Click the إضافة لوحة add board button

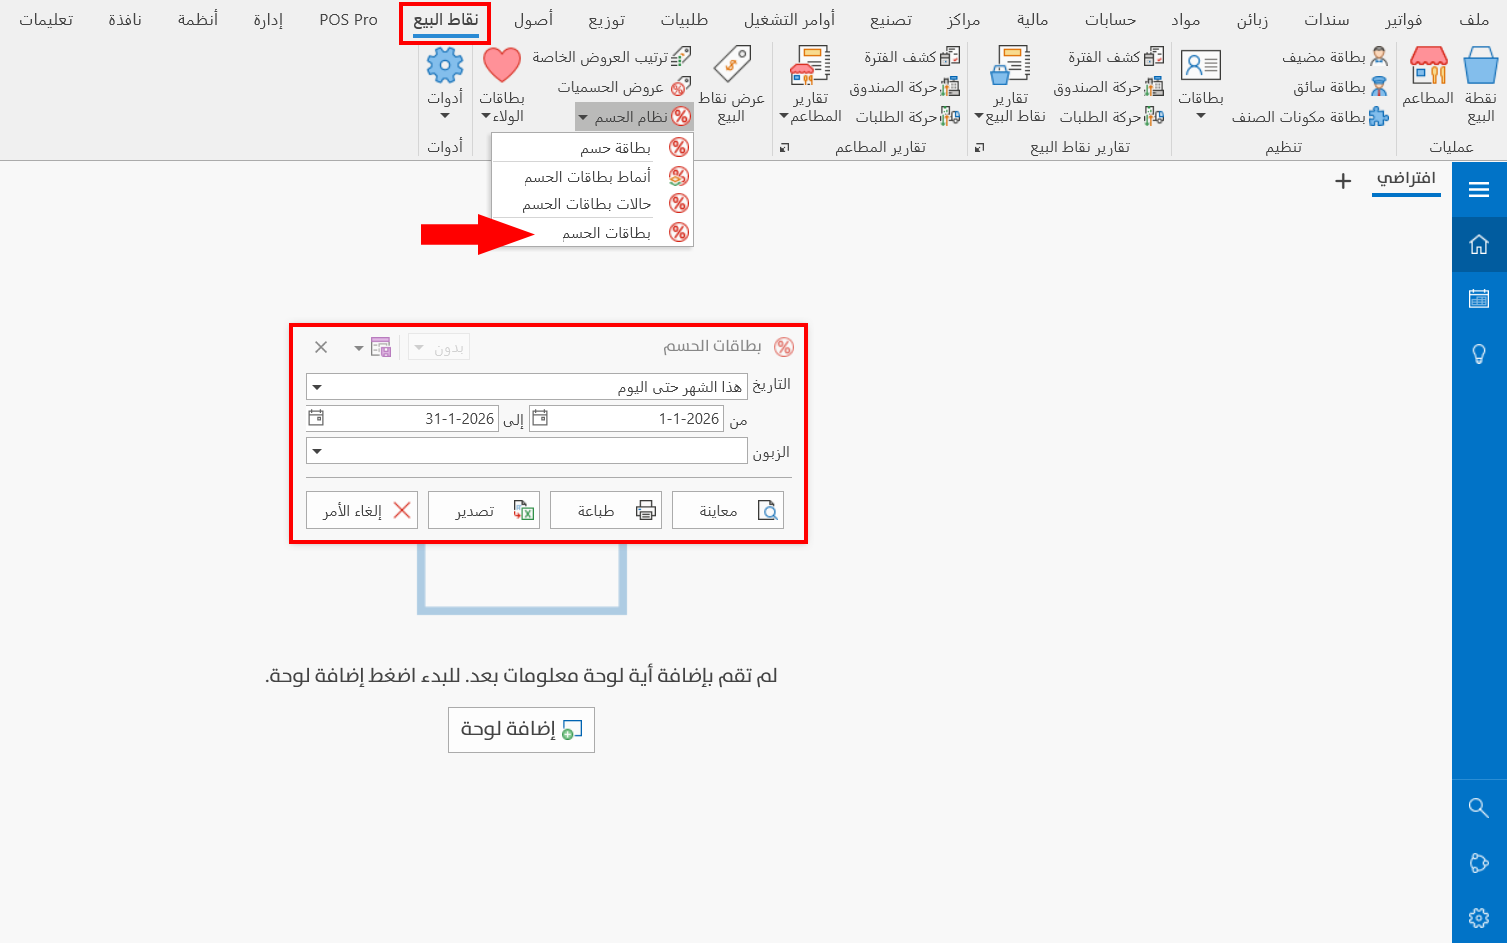[x=521, y=730]
